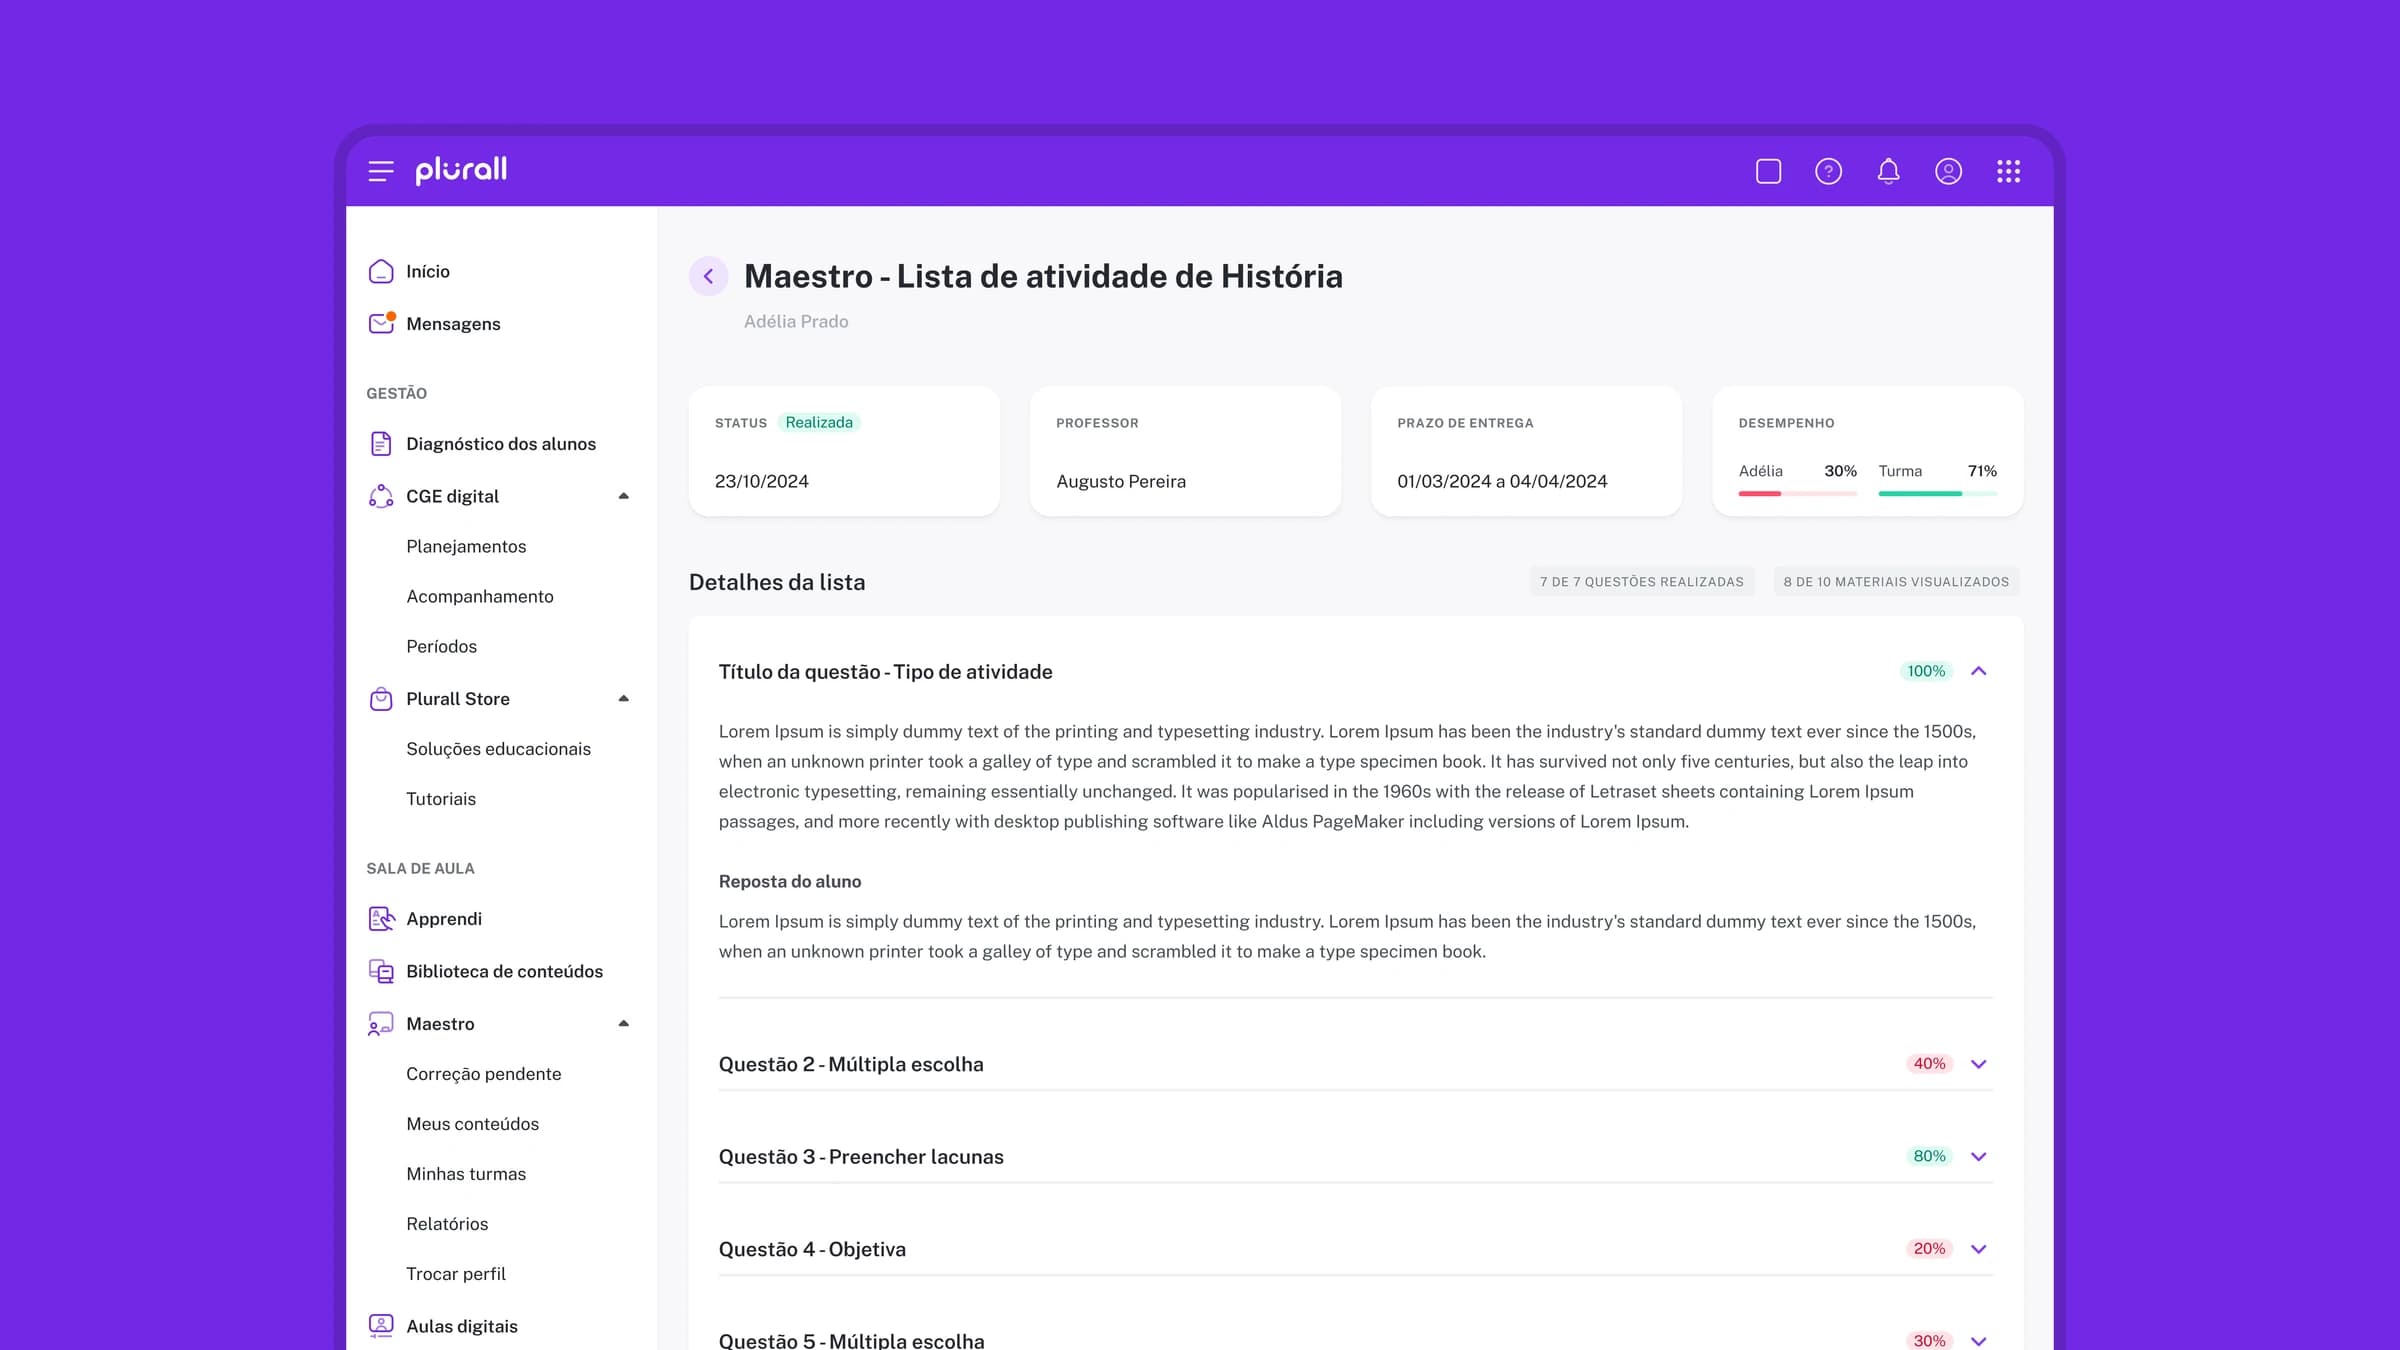Open the hamburger menu icon
2400x1350 pixels.
(x=381, y=171)
